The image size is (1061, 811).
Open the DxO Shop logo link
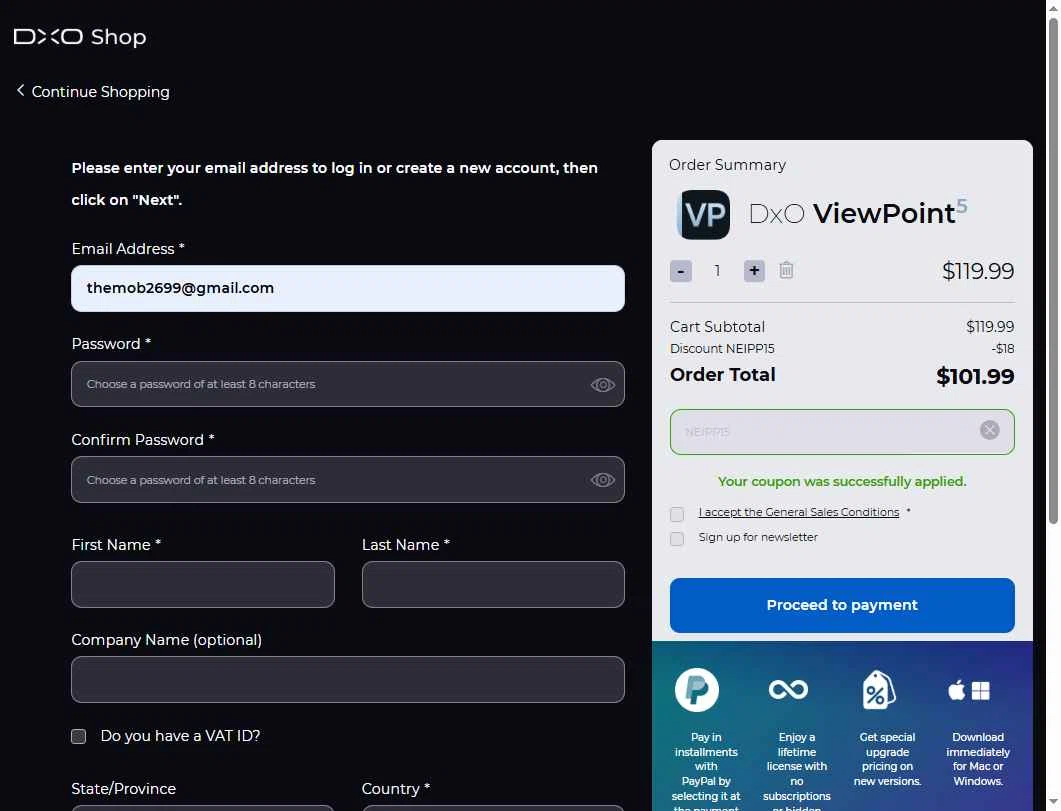pos(80,37)
